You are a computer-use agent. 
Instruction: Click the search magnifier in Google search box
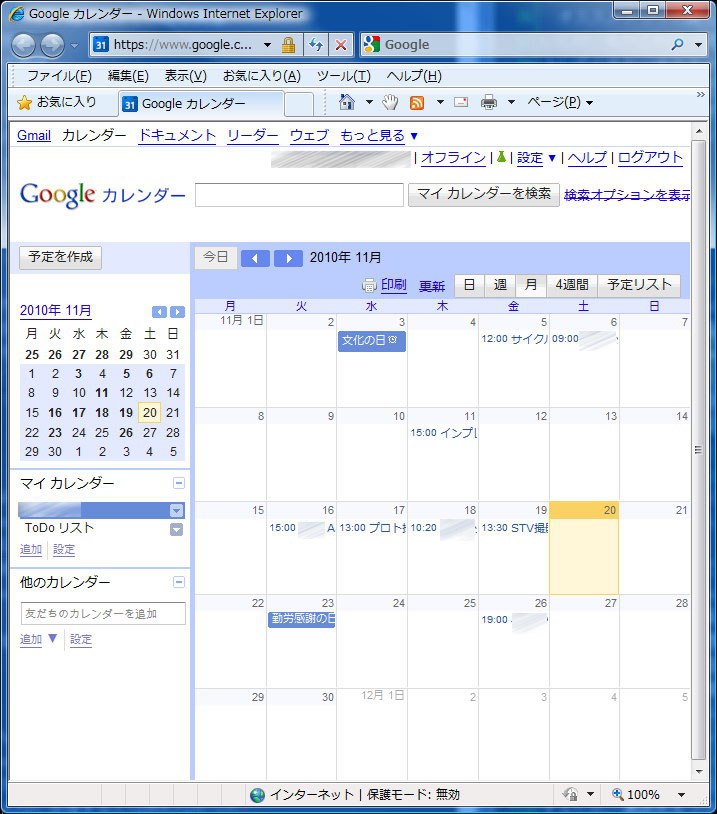[x=678, y=45]
